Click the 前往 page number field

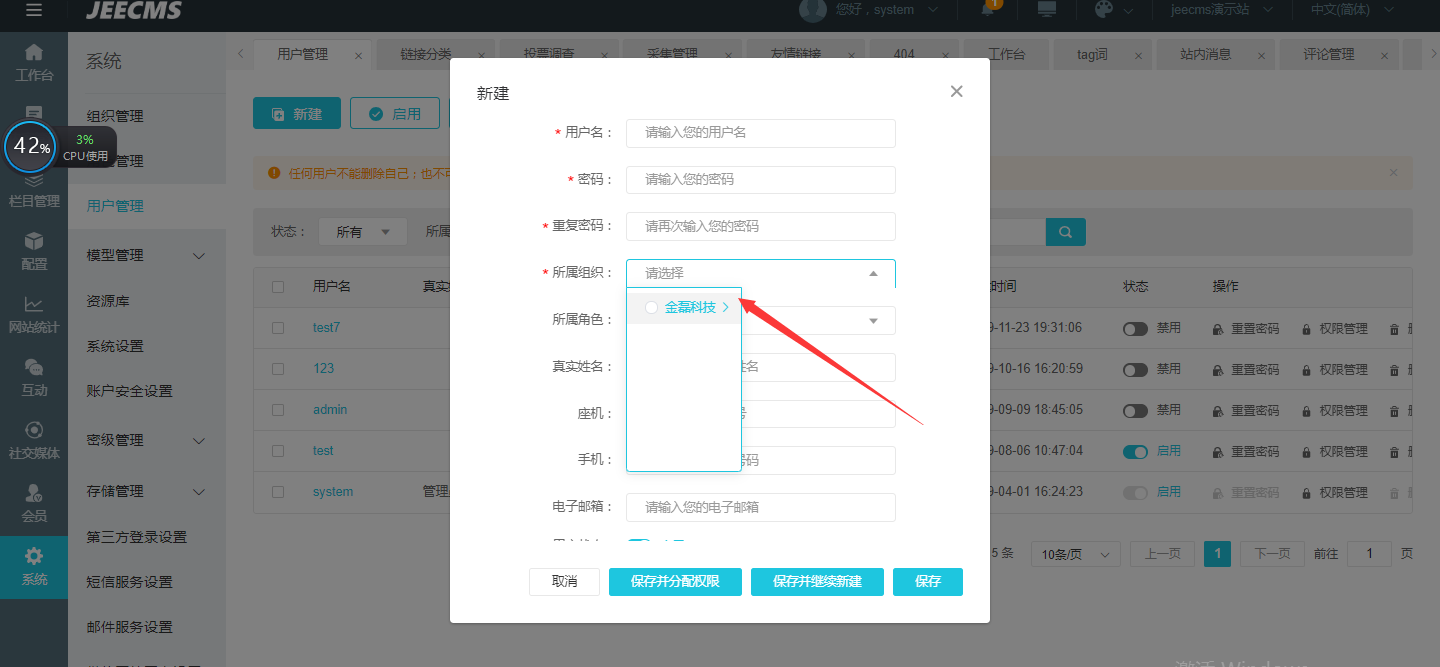[x=1369, y=554]
